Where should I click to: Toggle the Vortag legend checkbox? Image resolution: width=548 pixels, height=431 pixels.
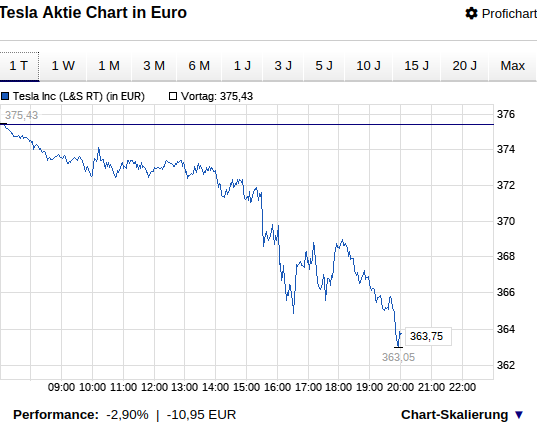pos(173,96)
